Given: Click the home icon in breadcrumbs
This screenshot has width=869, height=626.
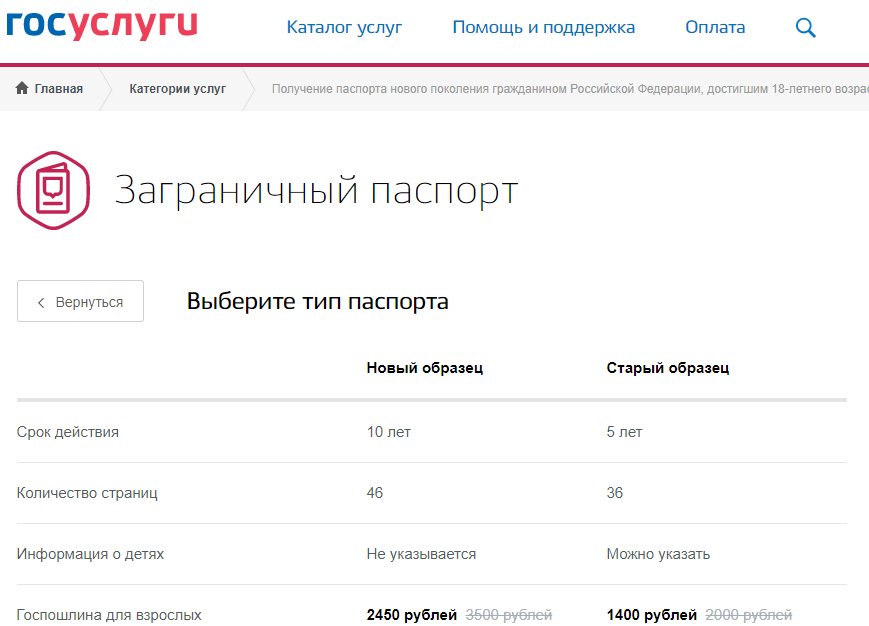Looking at the screenshot, I should click(x=22, y=88).
